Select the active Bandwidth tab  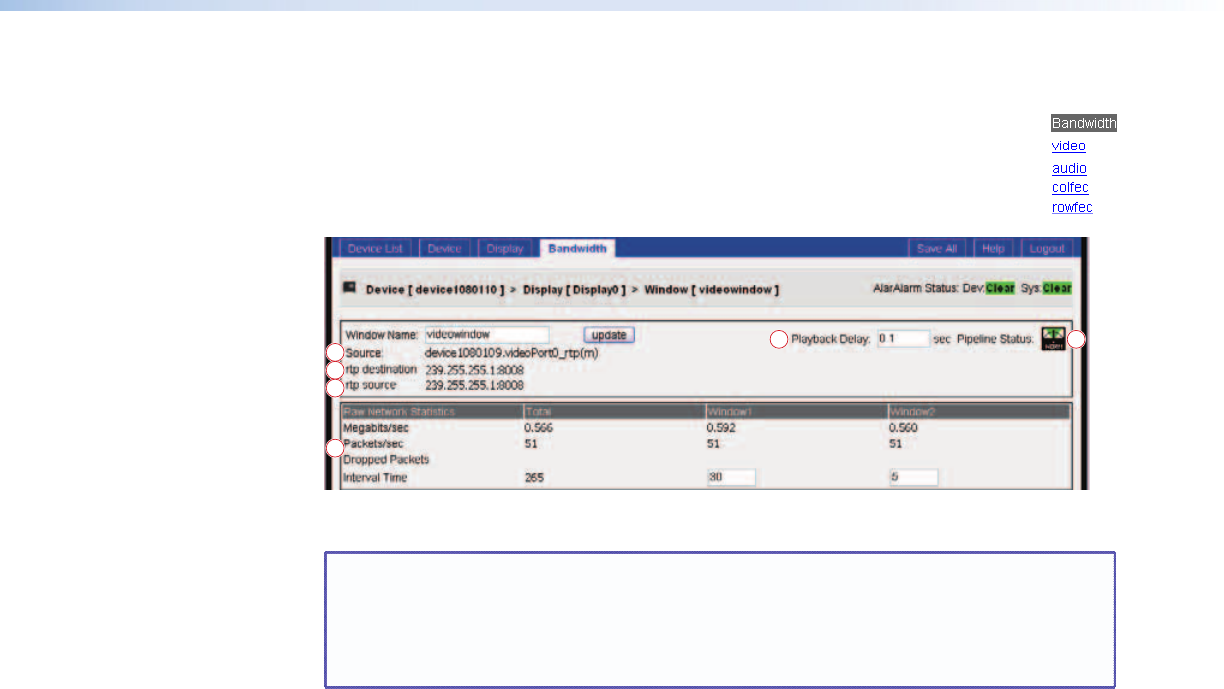click(x=577, y=248)
